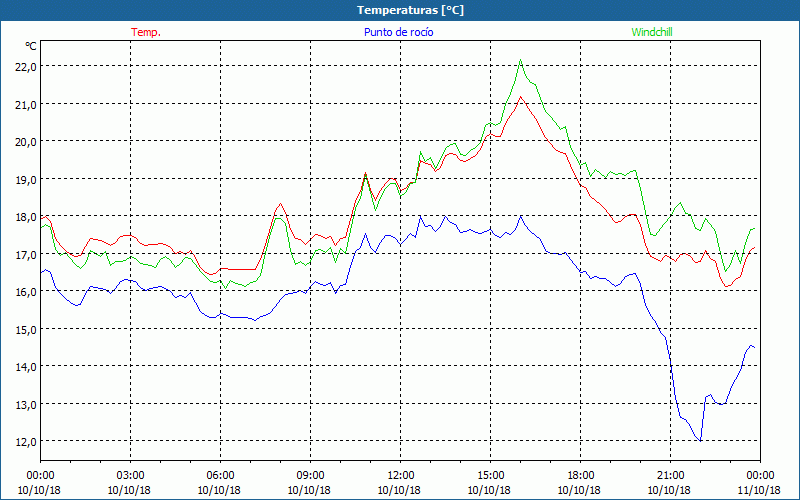Click the 09:00 time axis label
Screen dimensions: 800x500
[x=310, y=476]
